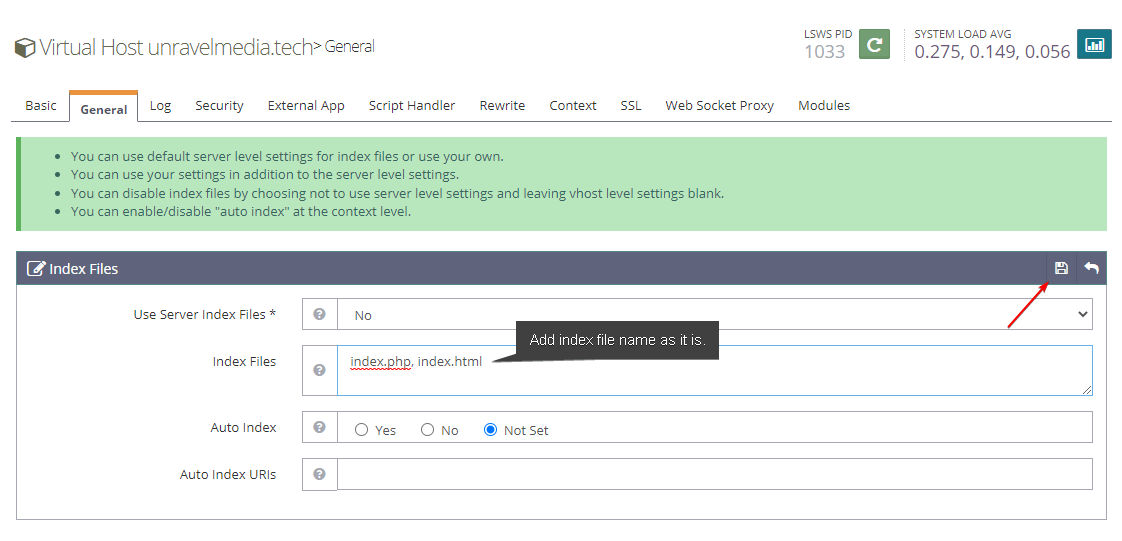Click the save floppy disk icon
1122x541 pixels.
tap(1061, 268)
